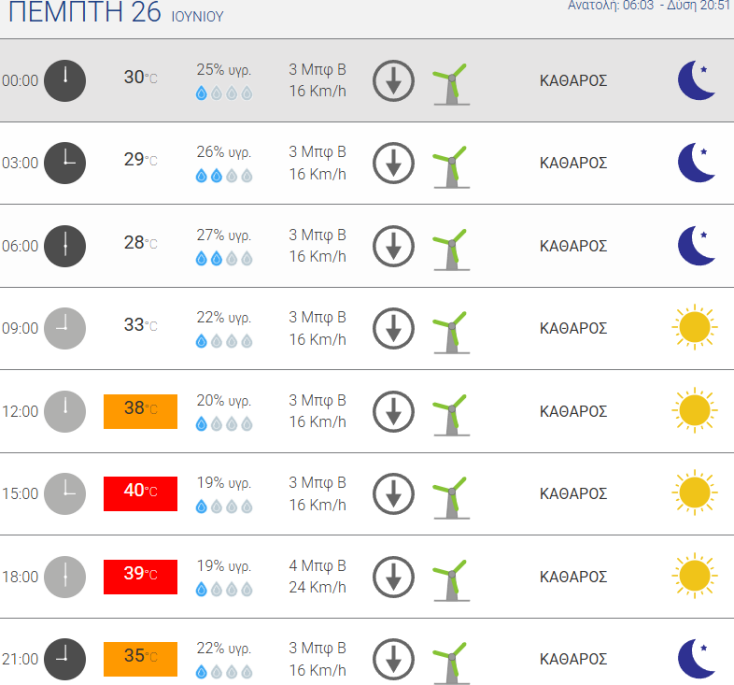Click the wind direction arrow at 15:00

point(393,493)
